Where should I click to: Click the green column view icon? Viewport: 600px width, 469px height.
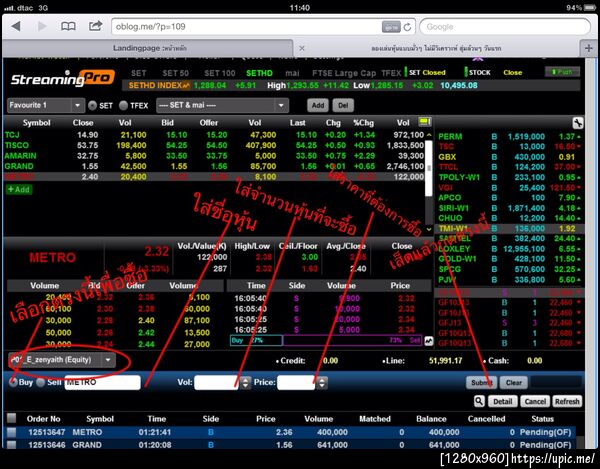pos(424,122)
